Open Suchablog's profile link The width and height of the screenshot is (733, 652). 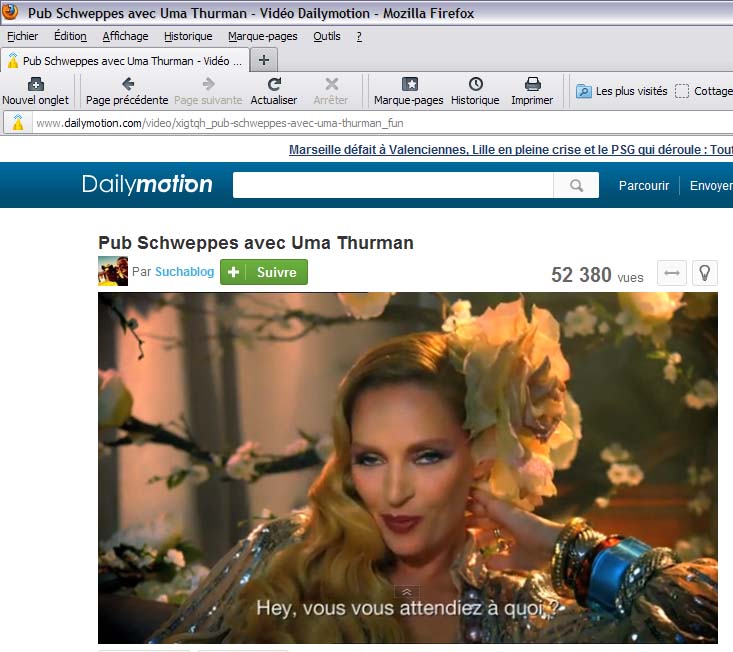tap(184, 272)
